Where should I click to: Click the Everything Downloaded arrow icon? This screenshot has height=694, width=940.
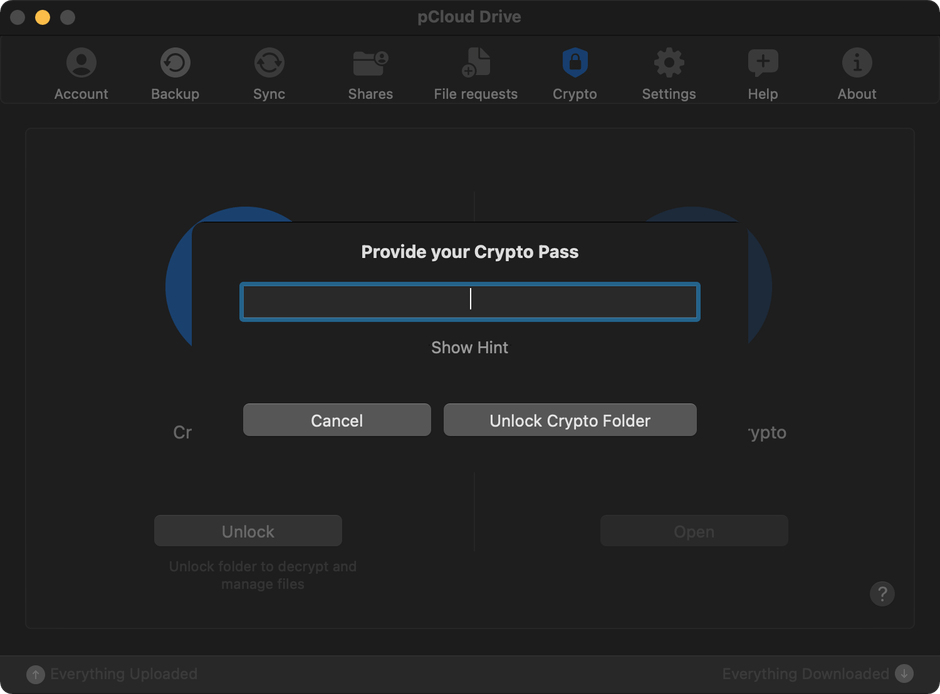pyautogui.click(x=904, y=674)
